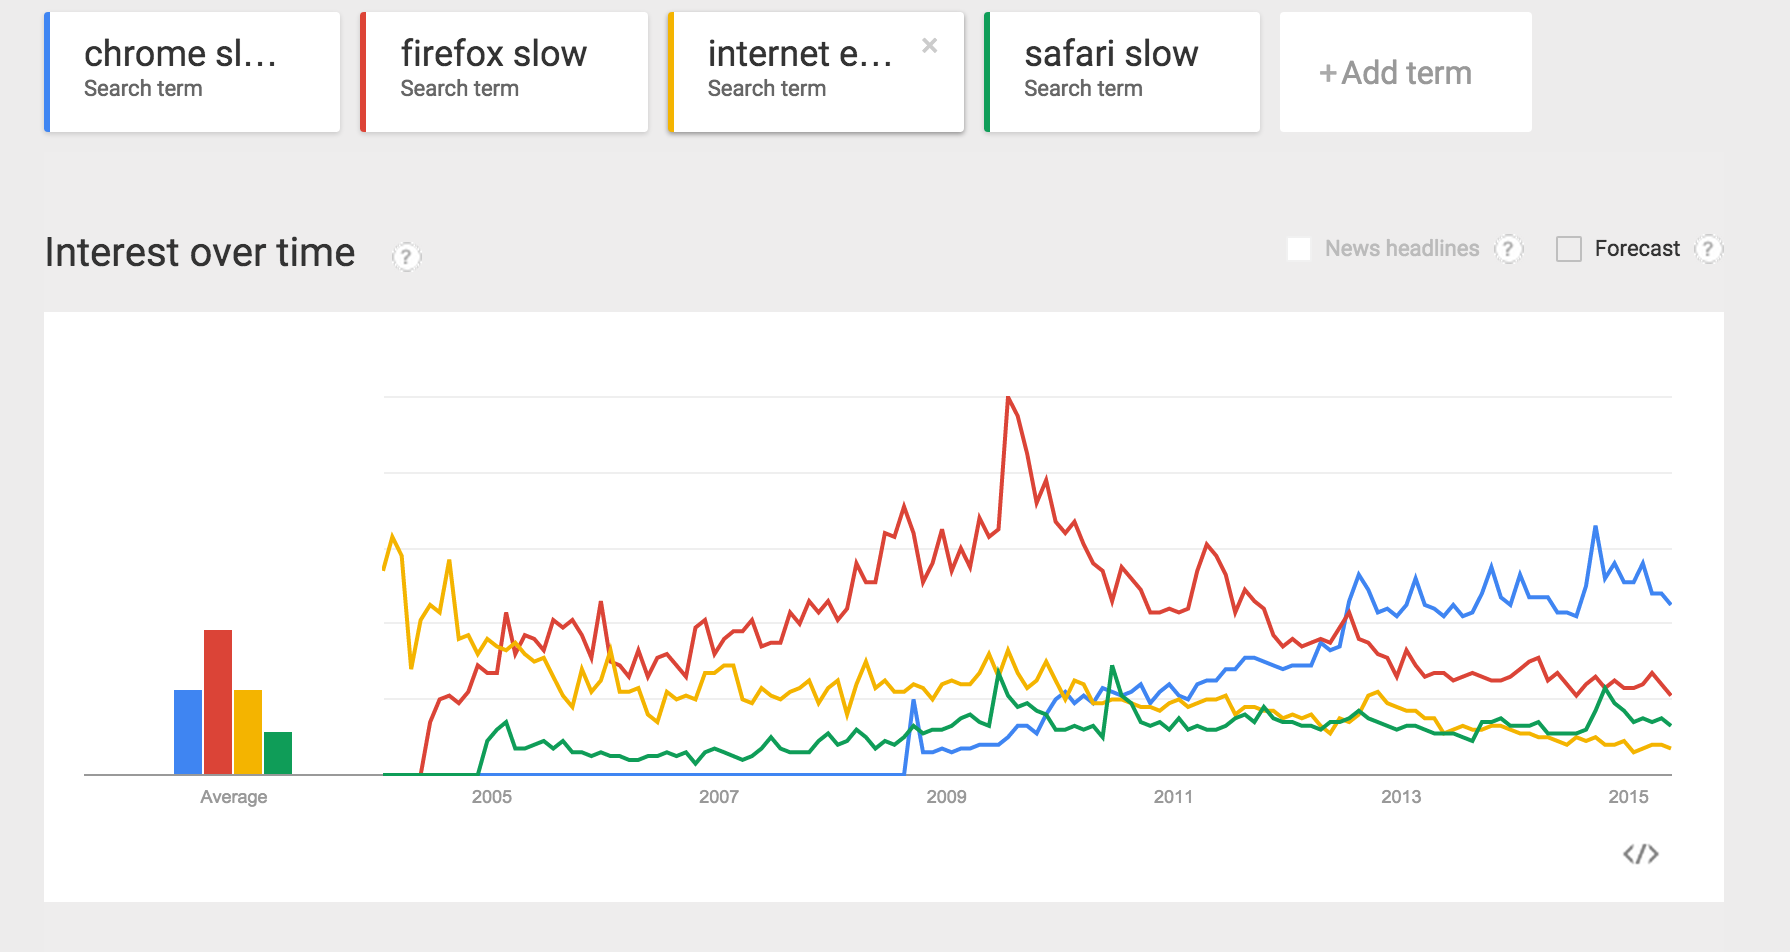Add a new search term
Screen dimensions: 1790x952
[x=1405, y=72]
